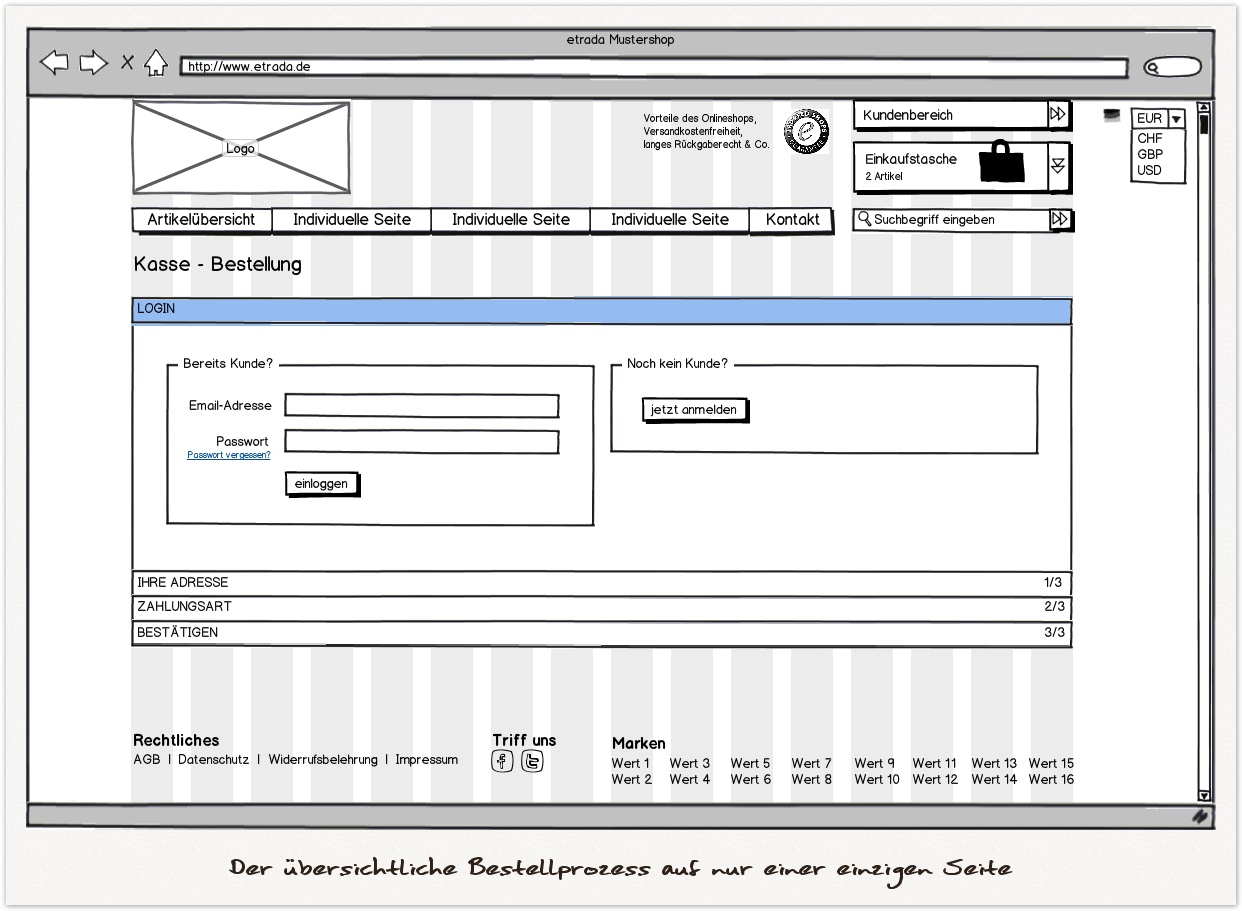The height and width of the screenshot is (911, 1242).
Task: Switch to the Kontakt navigation tab
Action: [791, 219]
